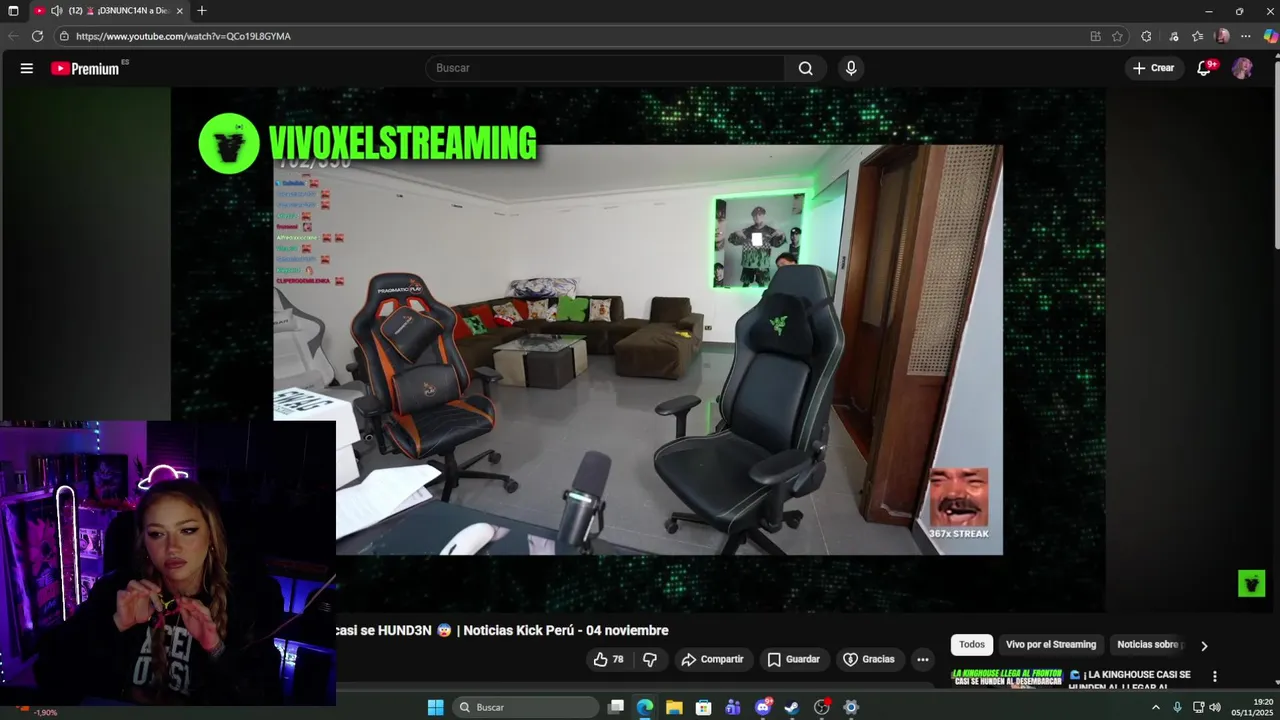Viewport: 1280px width, 720px height.
Task: Mute the tab using the speaker icon
Action: 56,11
